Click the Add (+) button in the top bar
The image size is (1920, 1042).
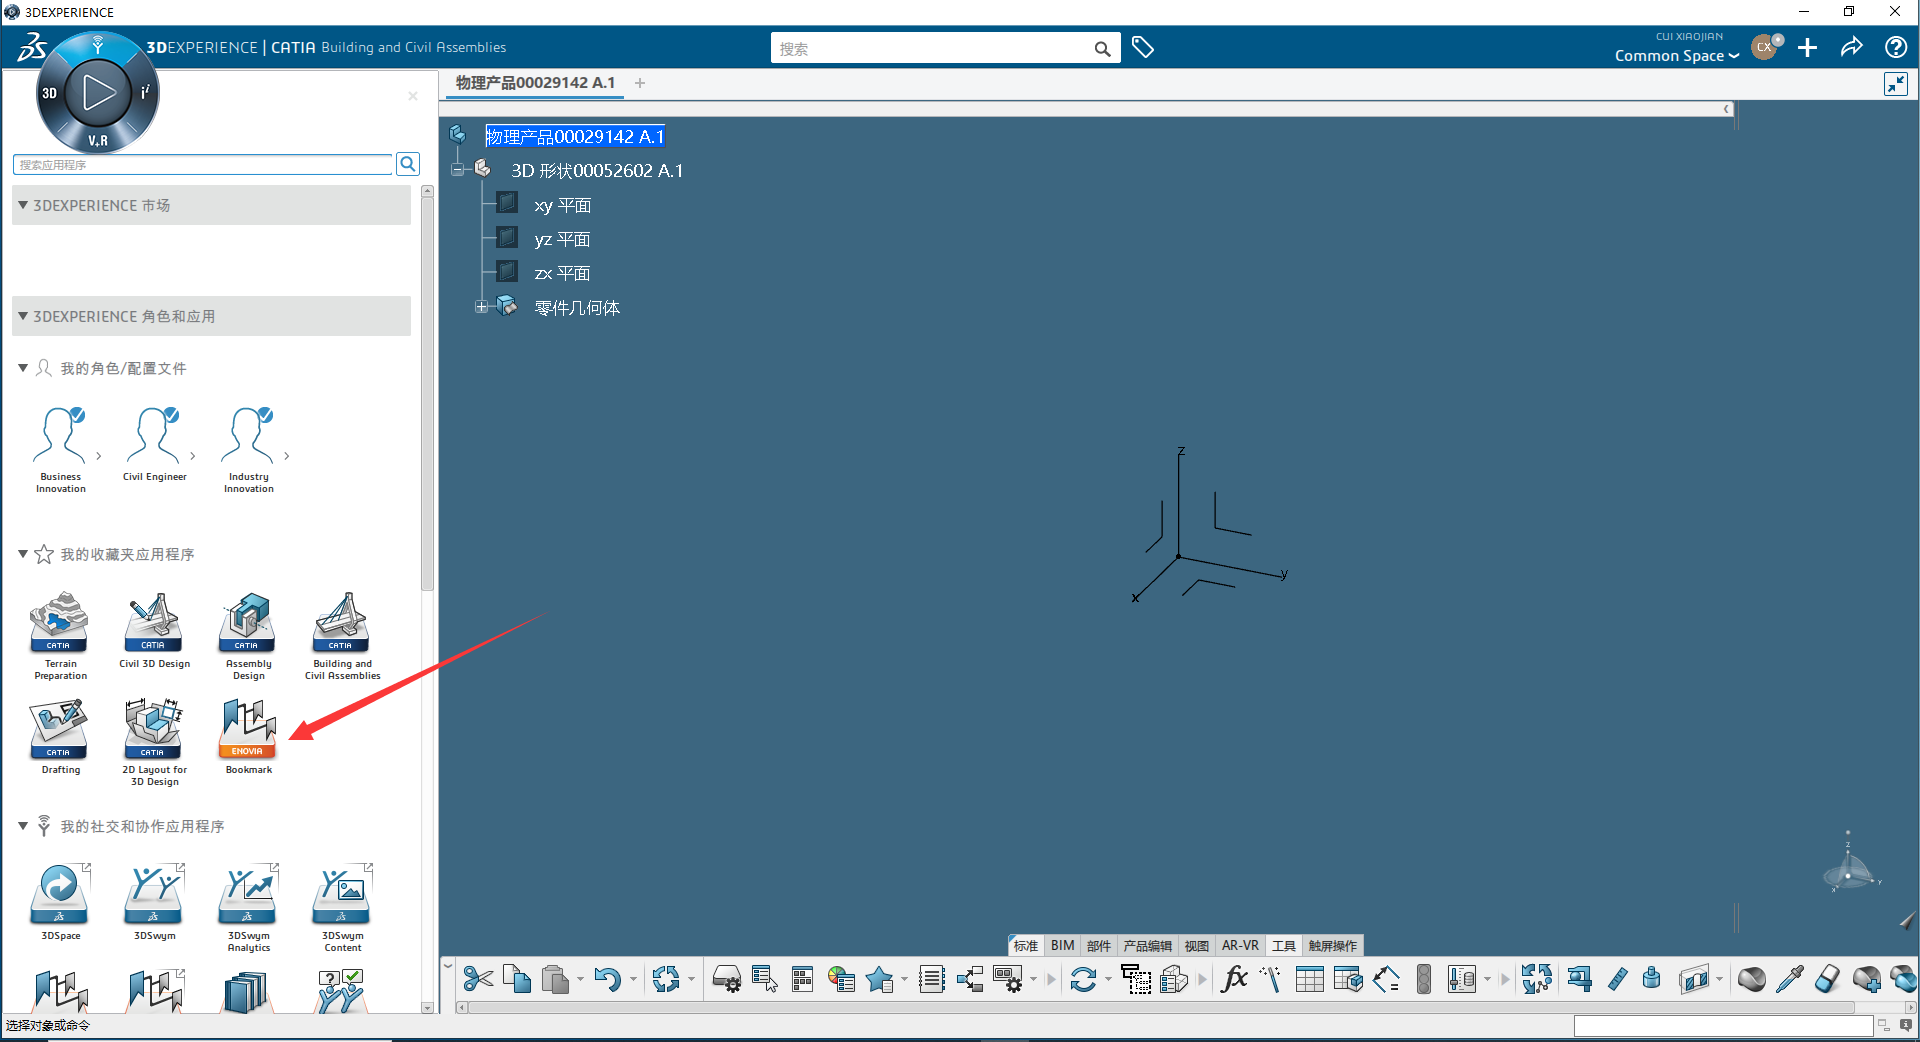[1807, 47]
